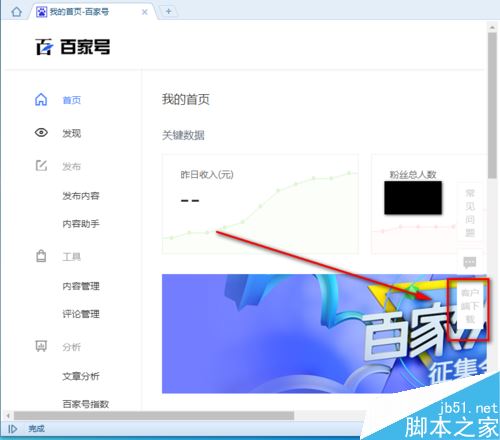Click the horizontal scrollbar left arrow
Viewport: 500px width, 440px height.
pos(8,416)
